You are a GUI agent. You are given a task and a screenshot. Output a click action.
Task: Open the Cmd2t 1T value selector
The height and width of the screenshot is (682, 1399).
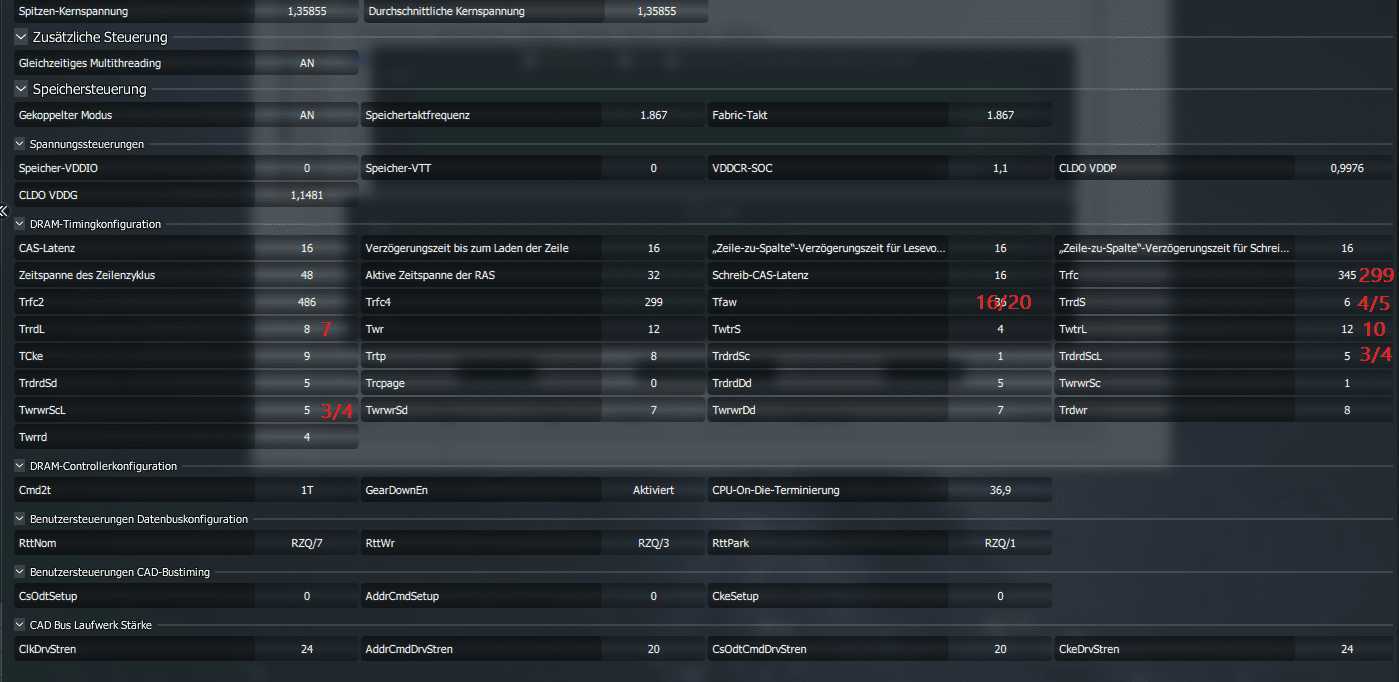pos(307,490)
